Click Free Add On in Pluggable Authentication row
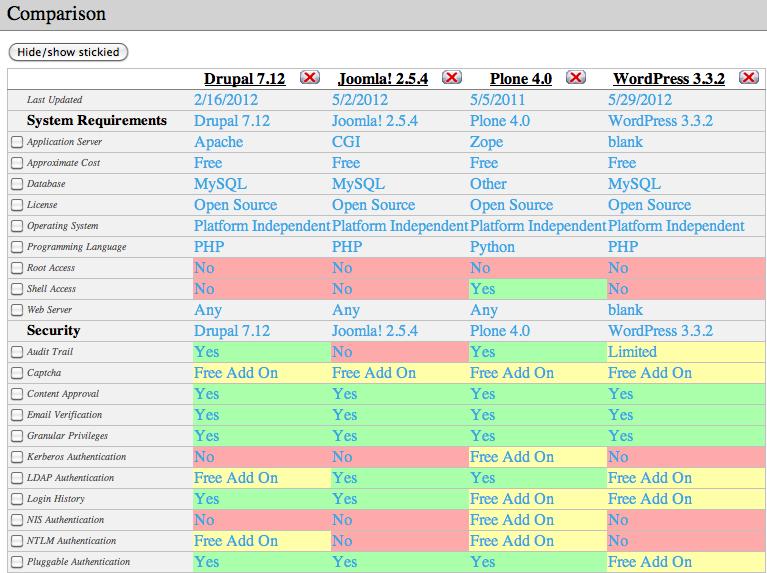Viewport: 767px width, 573px height. (x=650, y=562)
